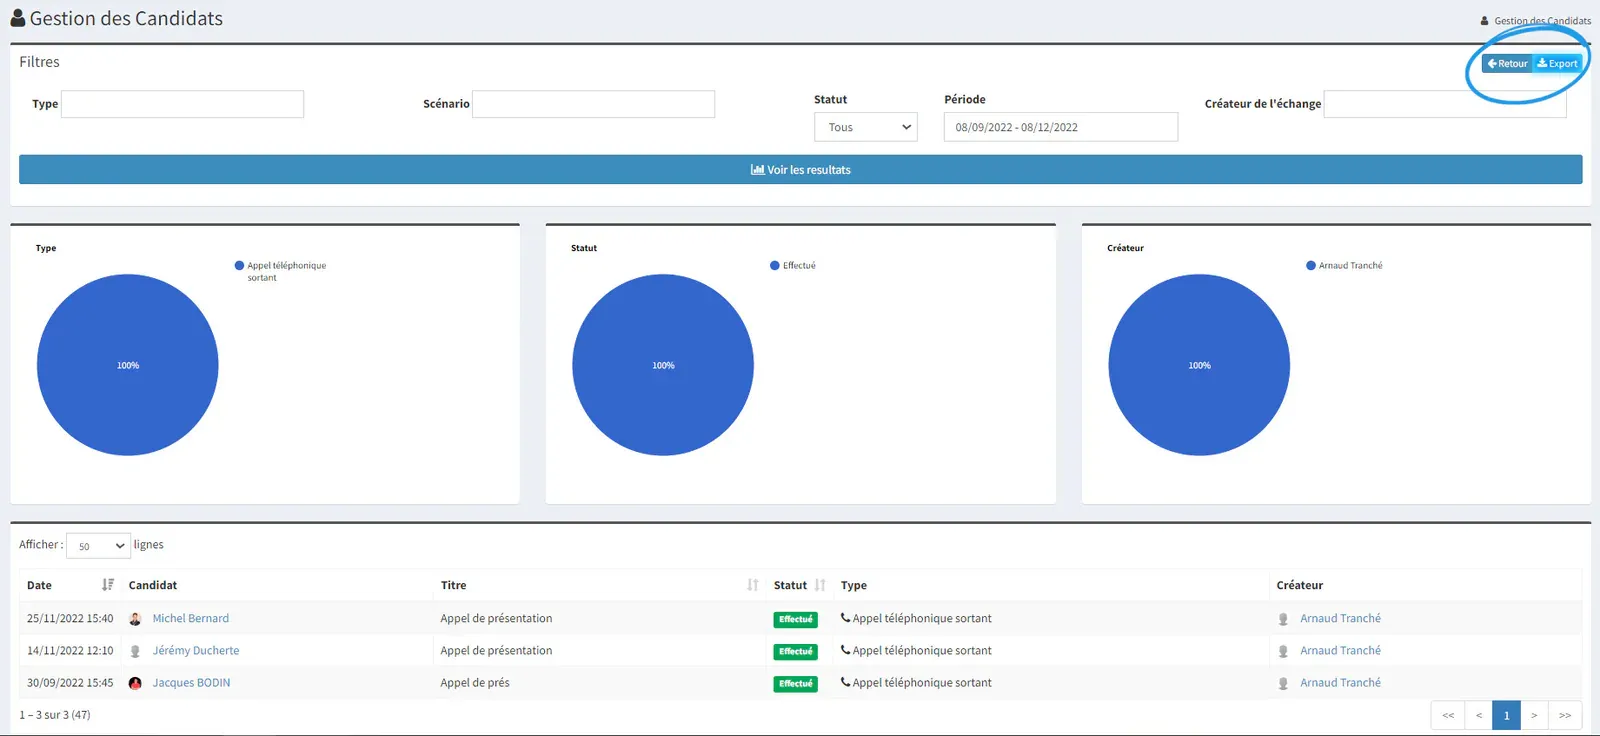Click Appel de prés title cell
The width and height of the screenshot is (1600, 736).
475,682
